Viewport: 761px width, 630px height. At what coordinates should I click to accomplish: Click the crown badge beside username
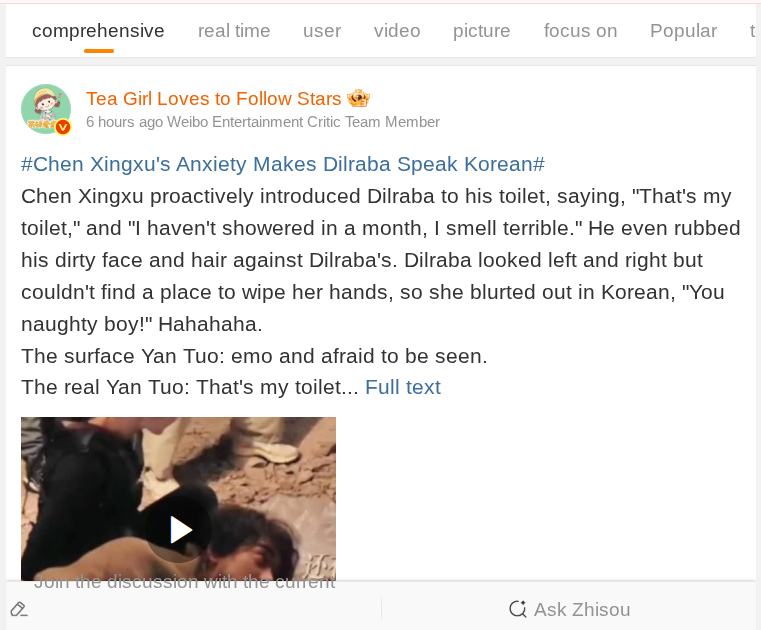(359, 98)
